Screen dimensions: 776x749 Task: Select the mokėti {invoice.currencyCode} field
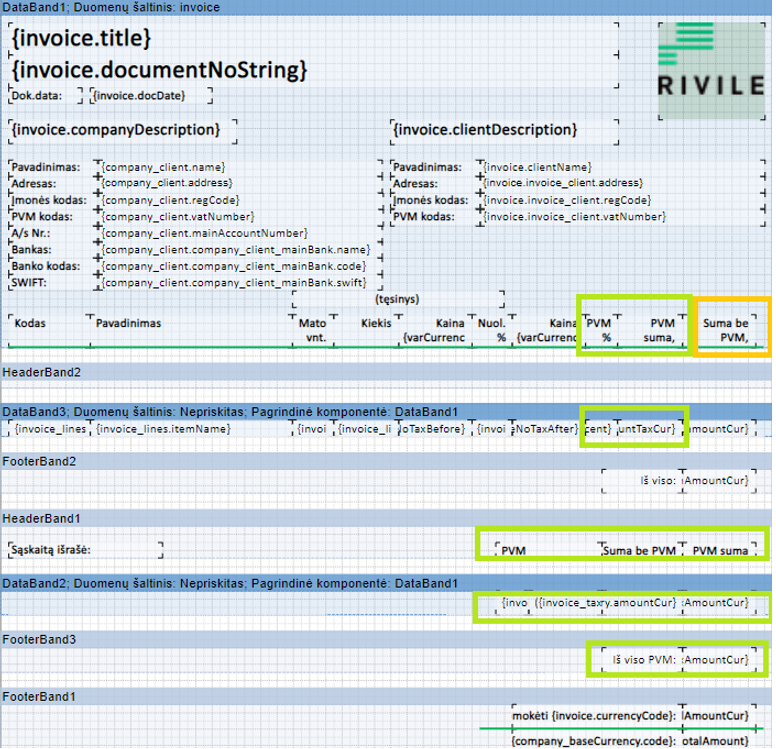(x=593, y=717)
